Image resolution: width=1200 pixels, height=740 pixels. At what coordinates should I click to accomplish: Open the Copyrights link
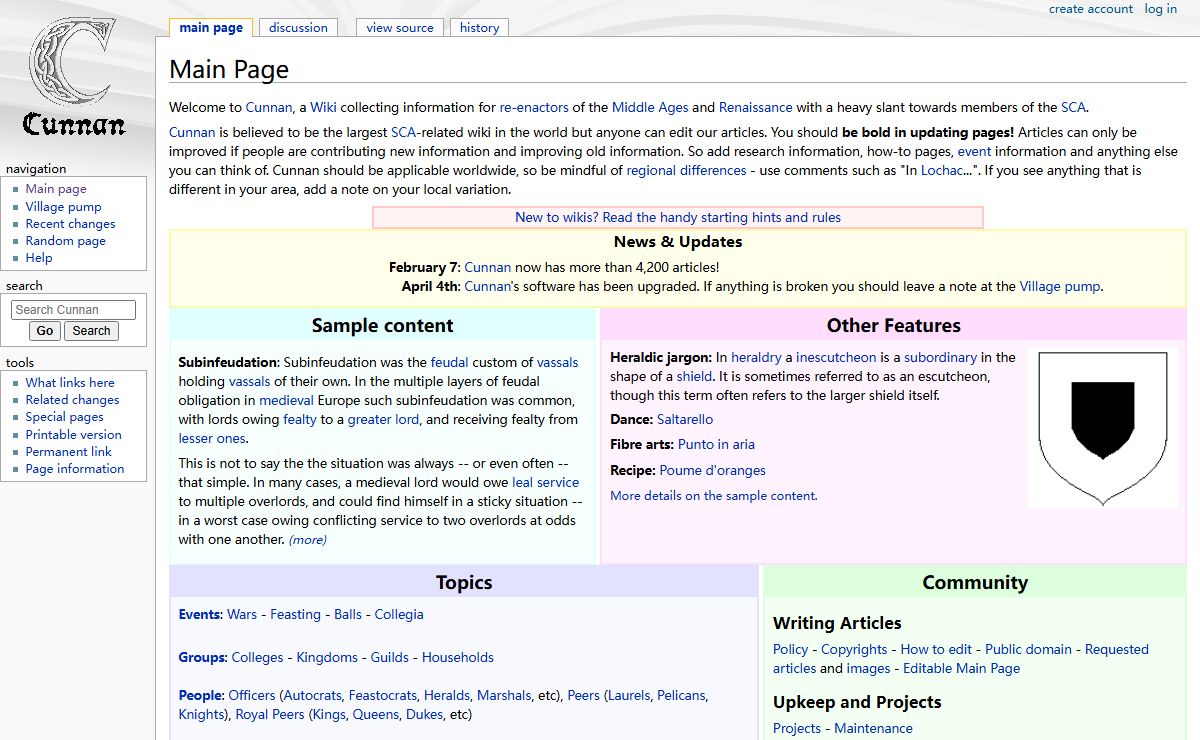854,650
